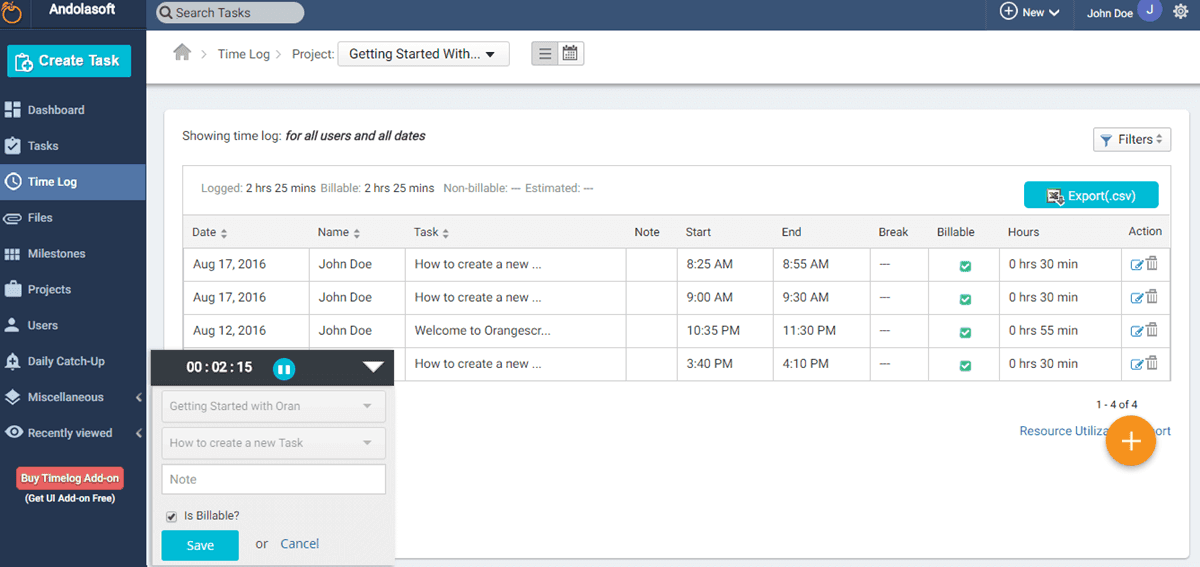Click the 00:02:15 timer readout
This screenshot has height=567, width=1200.
pos(219,367)
